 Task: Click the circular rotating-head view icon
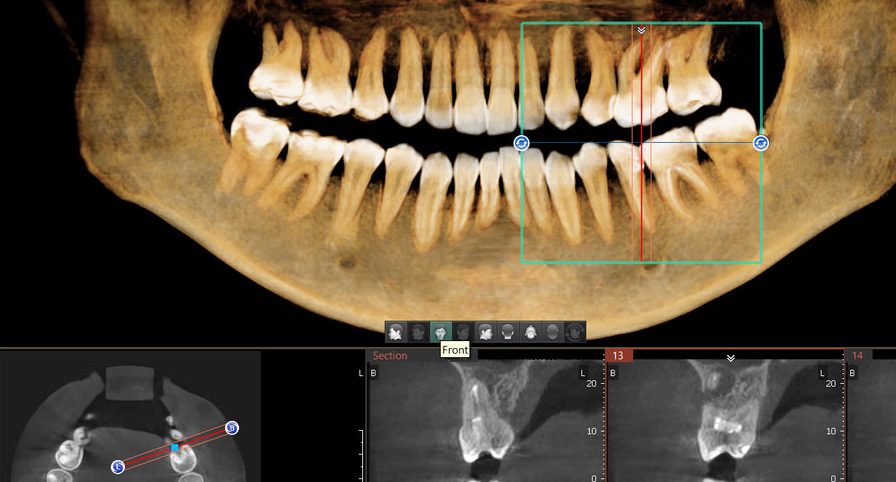coord(575,332)
